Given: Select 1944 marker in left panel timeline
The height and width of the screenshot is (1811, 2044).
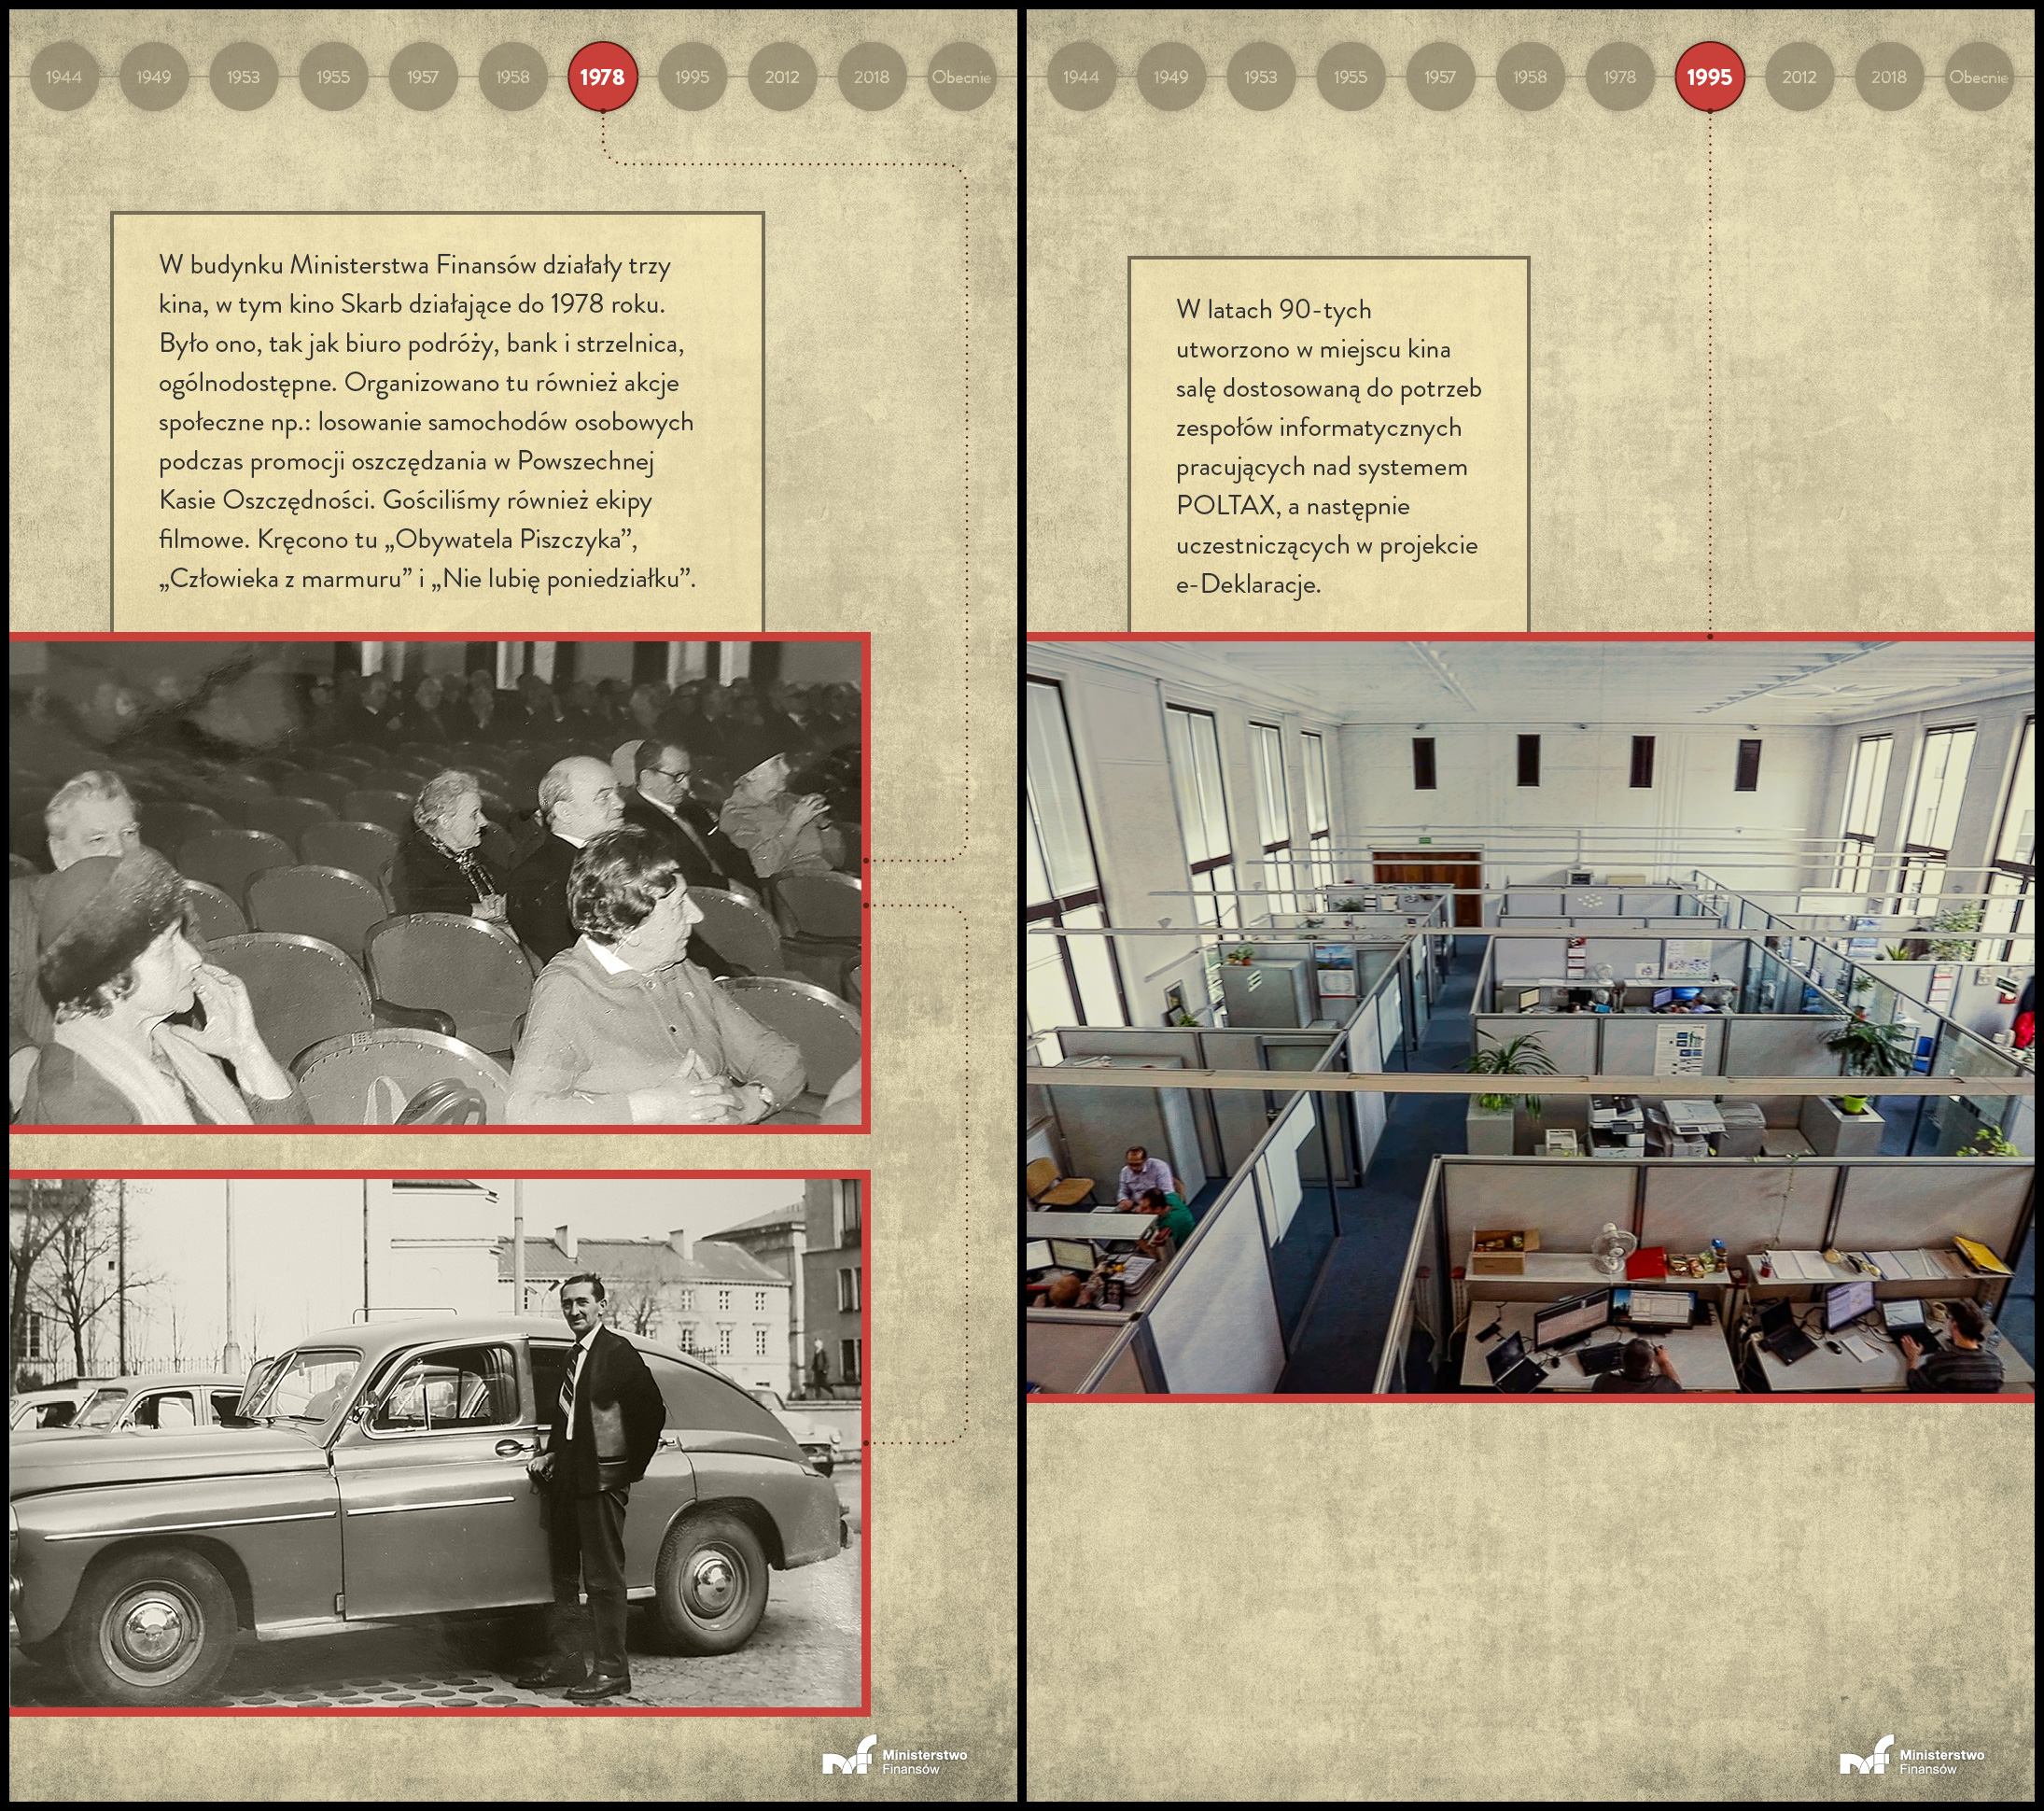Looking at the screenshot, I should click(63, 77).
